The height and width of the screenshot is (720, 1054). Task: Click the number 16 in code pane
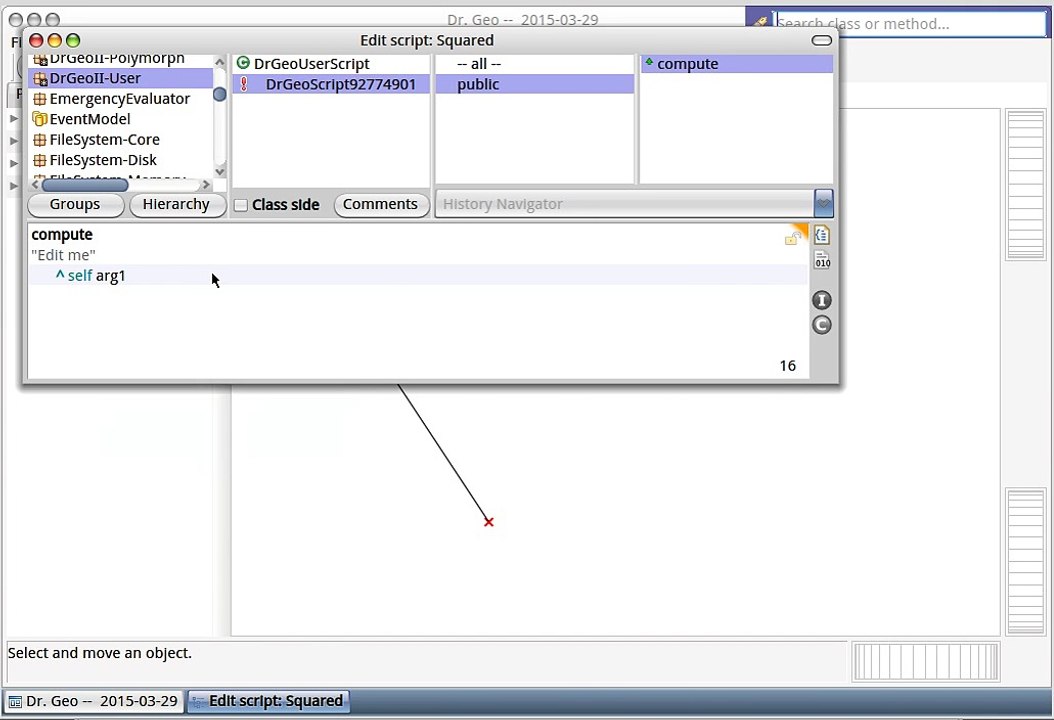coord(788,366)
